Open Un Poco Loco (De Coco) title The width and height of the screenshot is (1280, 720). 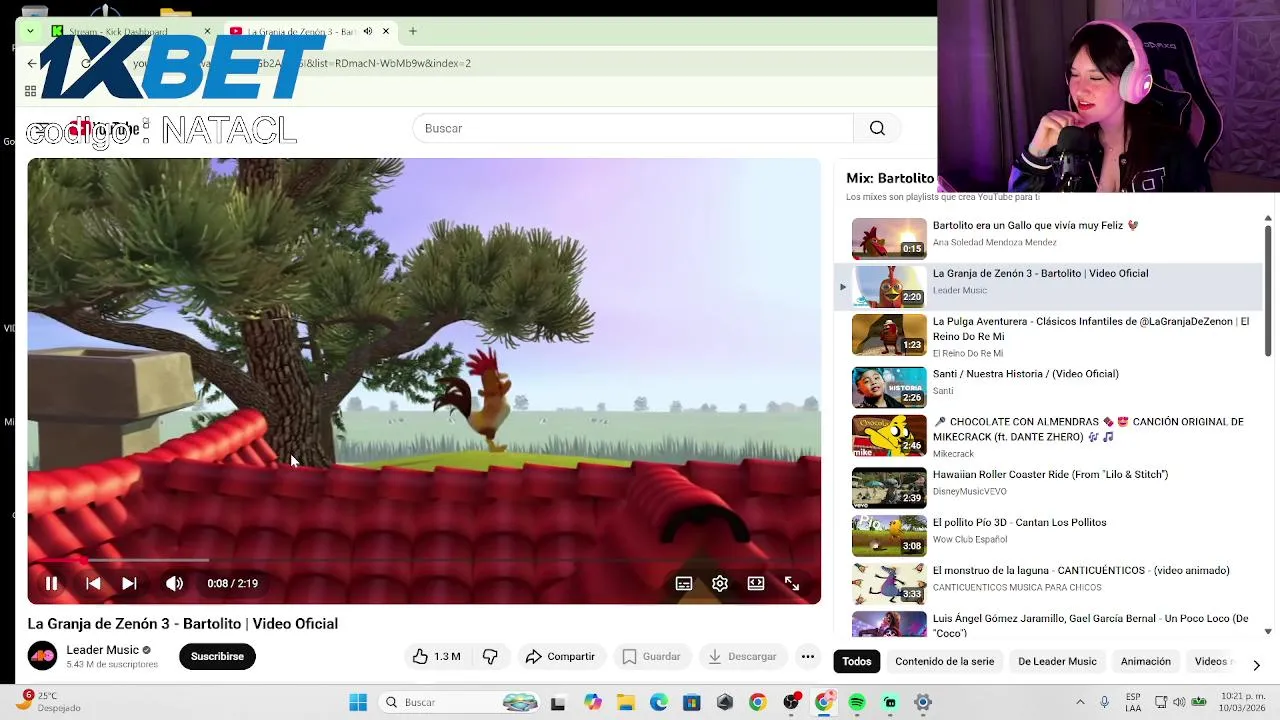pyautogui.click(x=1090, y=625)
